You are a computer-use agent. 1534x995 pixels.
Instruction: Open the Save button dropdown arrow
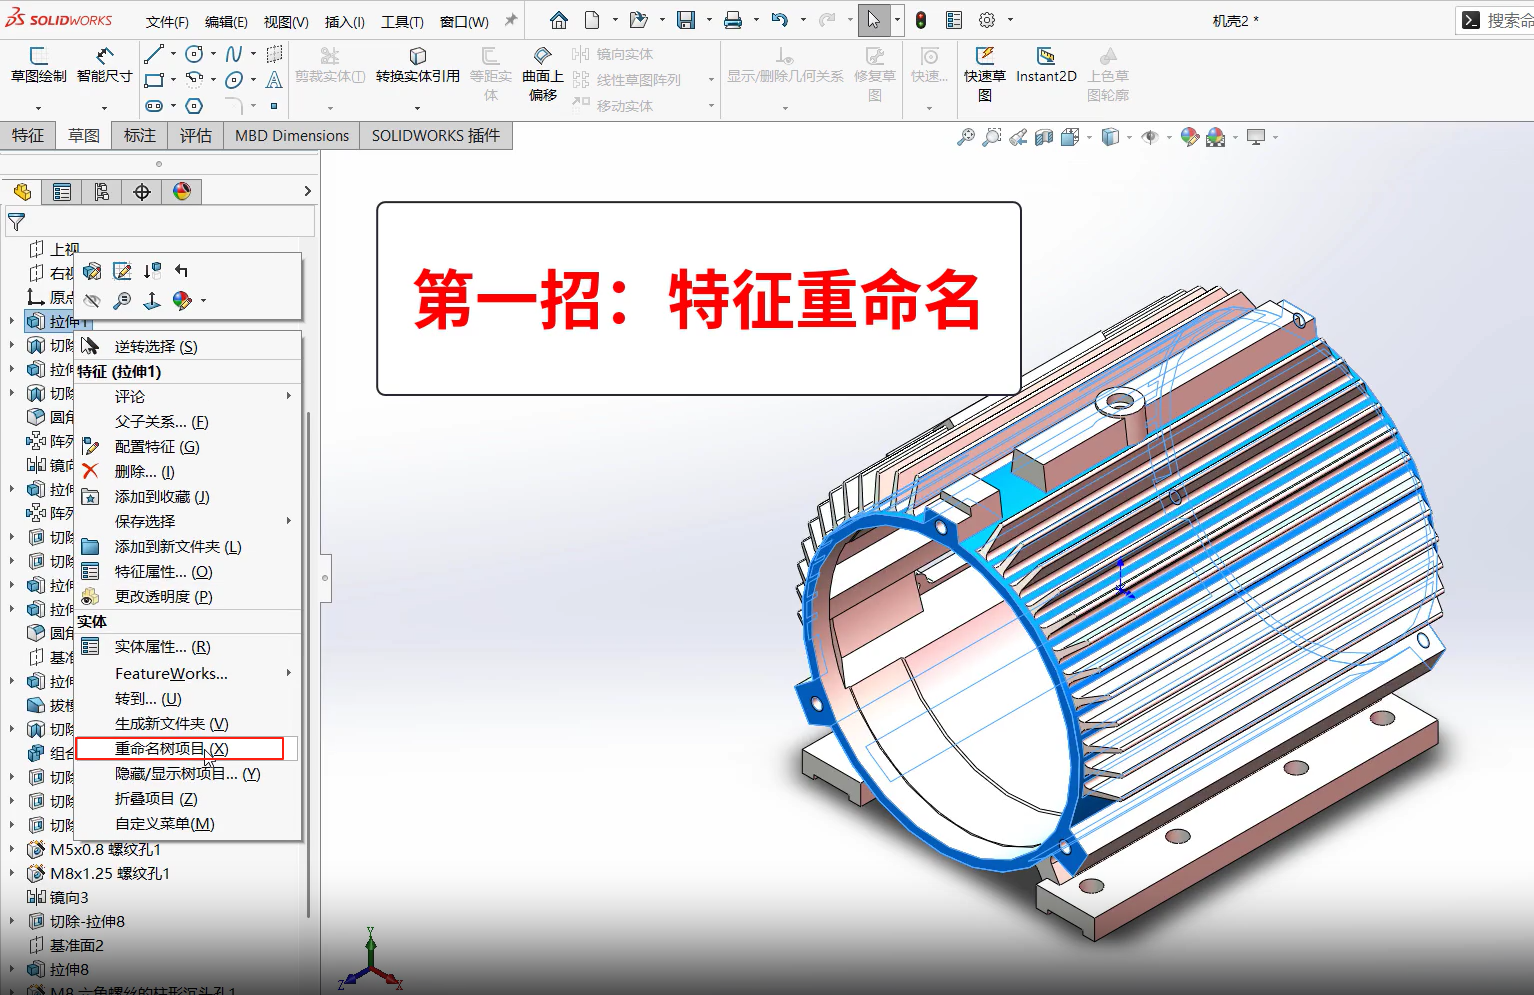coord(709,20)
